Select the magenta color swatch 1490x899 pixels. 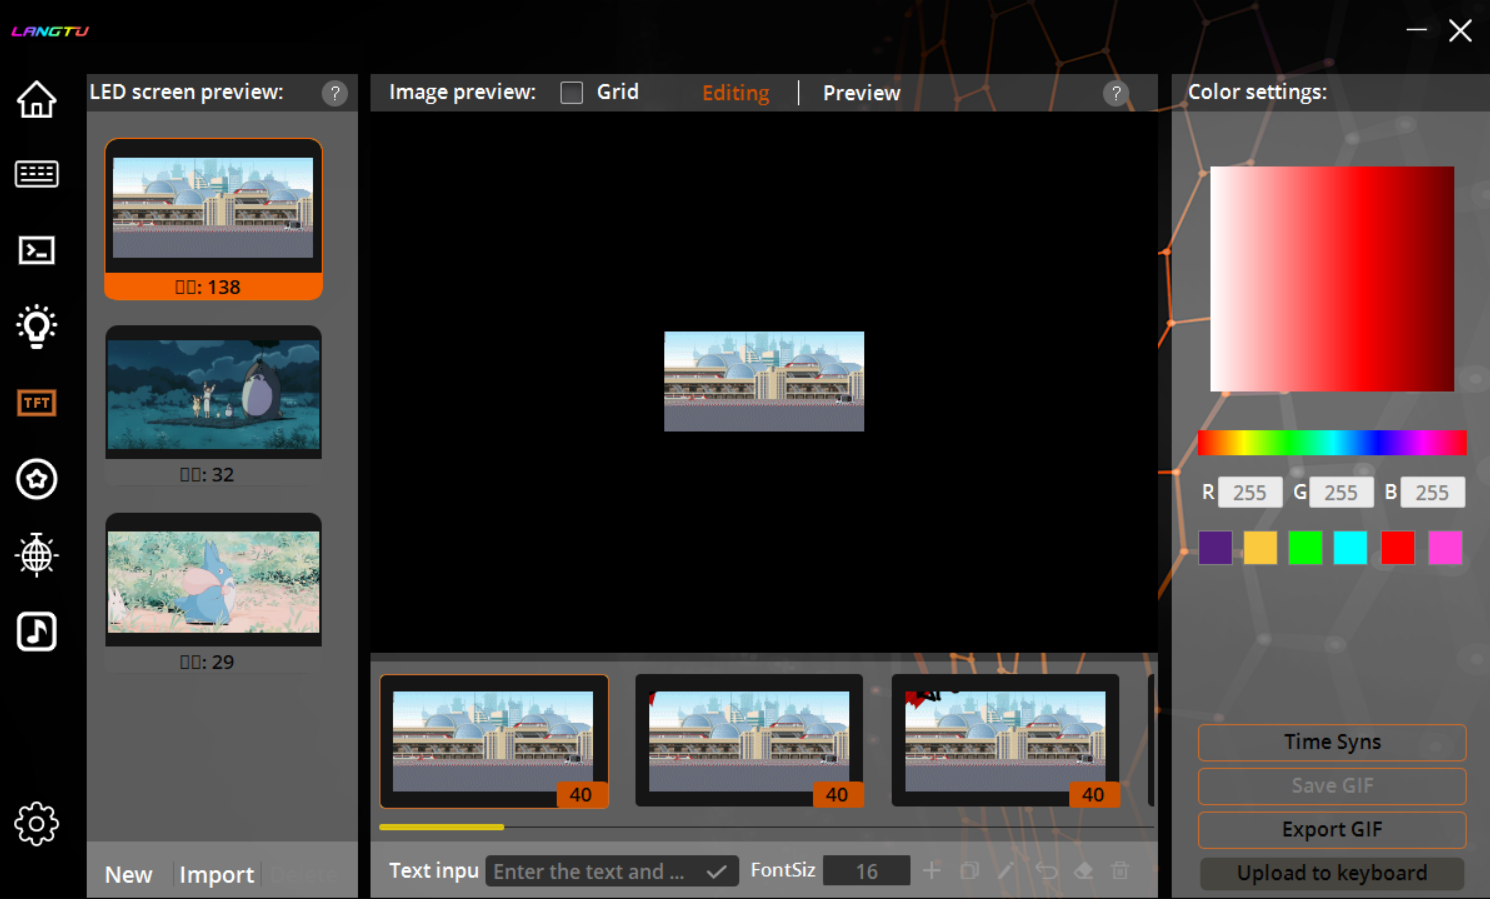[1445, 548]
